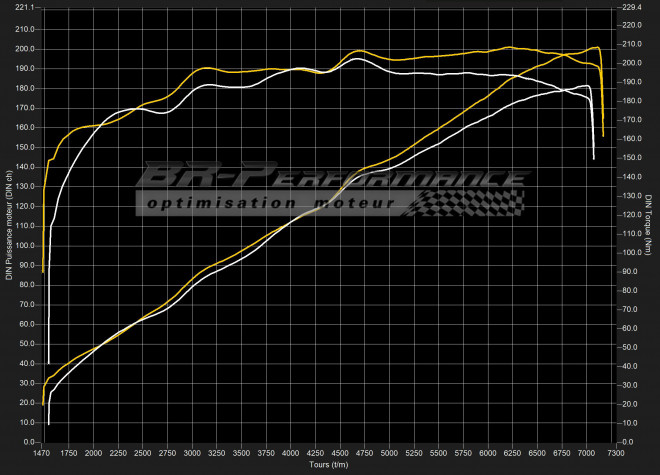Click the 221.1 value on left axis
Image resolution: width=660 pixels, height=475 pixels.
26,6
